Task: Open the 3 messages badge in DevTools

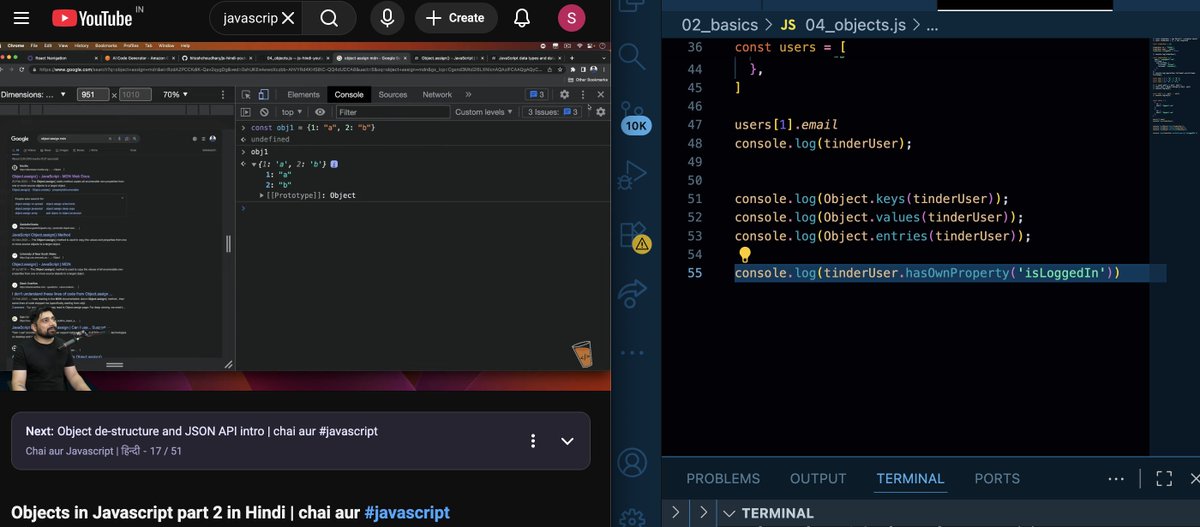Action: [x=535, y=94]
